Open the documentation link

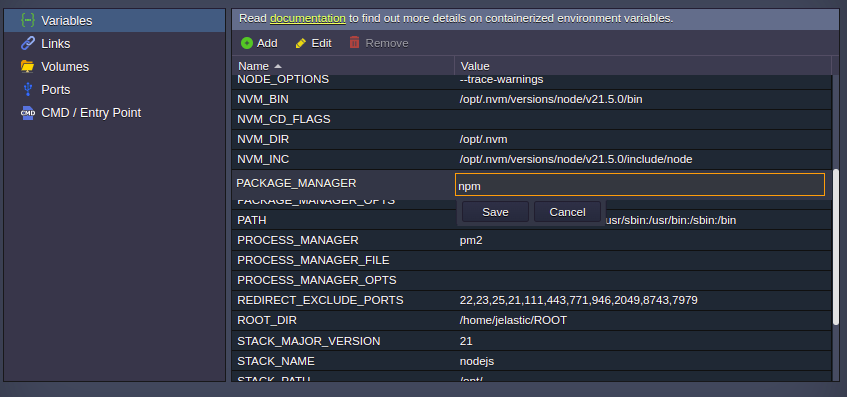[308, 18]
